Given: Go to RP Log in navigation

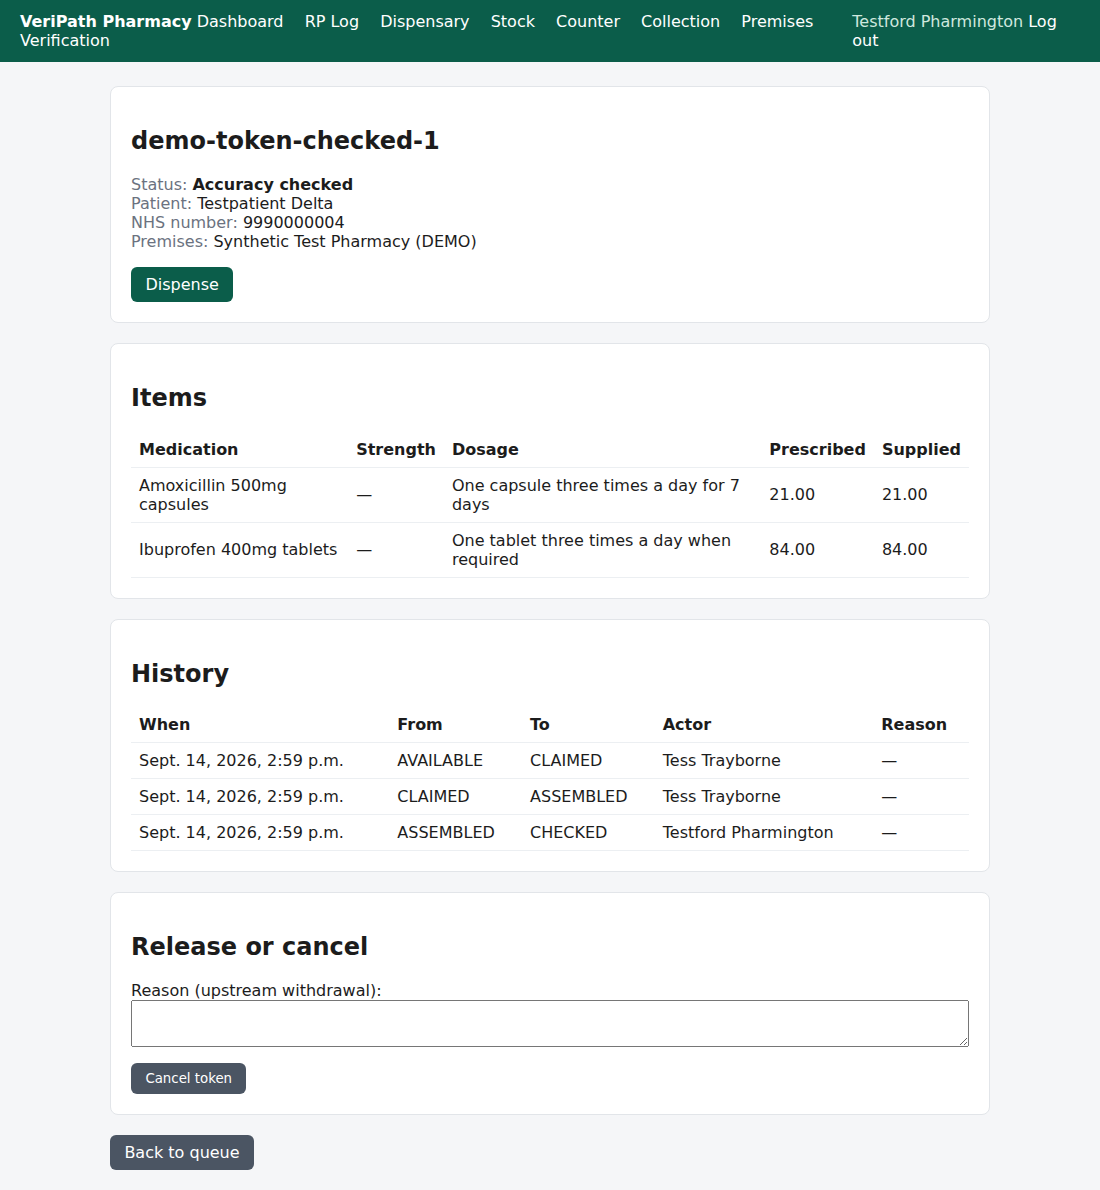Looking at the screenshot, I should pyautogui.click(x=332, y=21).
